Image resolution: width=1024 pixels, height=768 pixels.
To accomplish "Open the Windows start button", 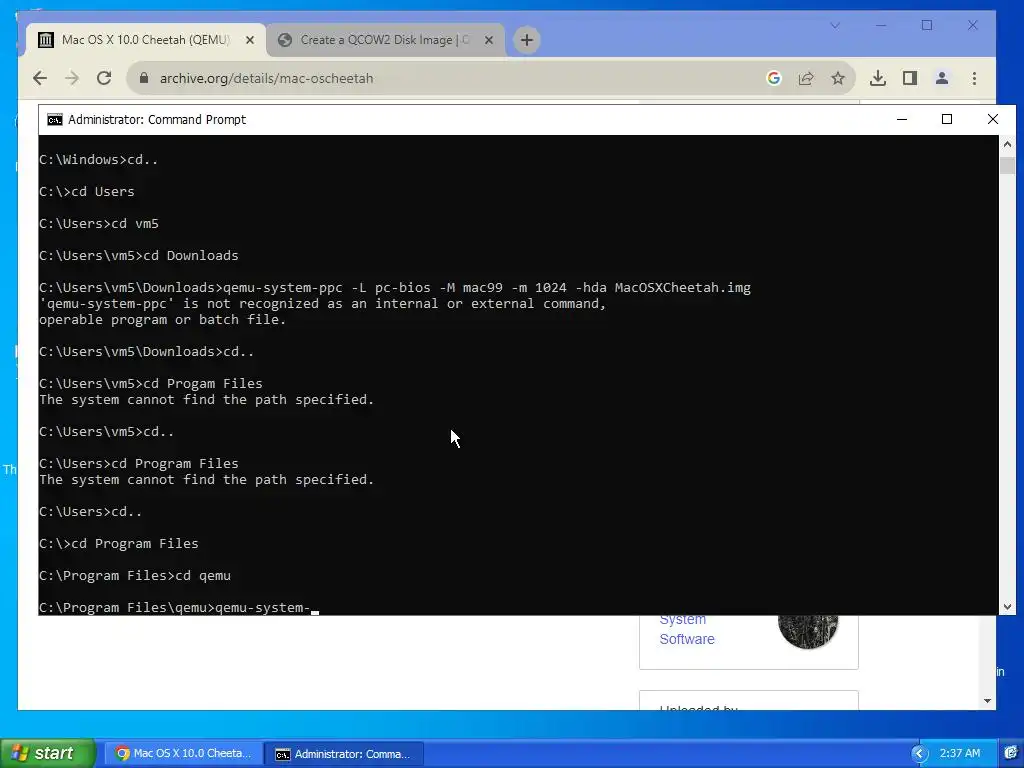I will [47, 753].
